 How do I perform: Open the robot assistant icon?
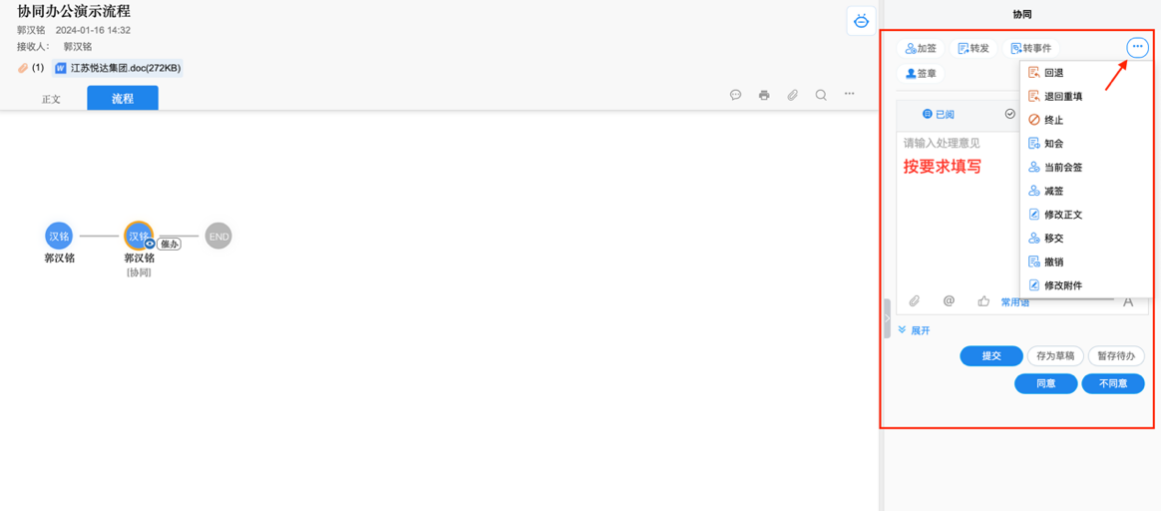click(861, 21)
